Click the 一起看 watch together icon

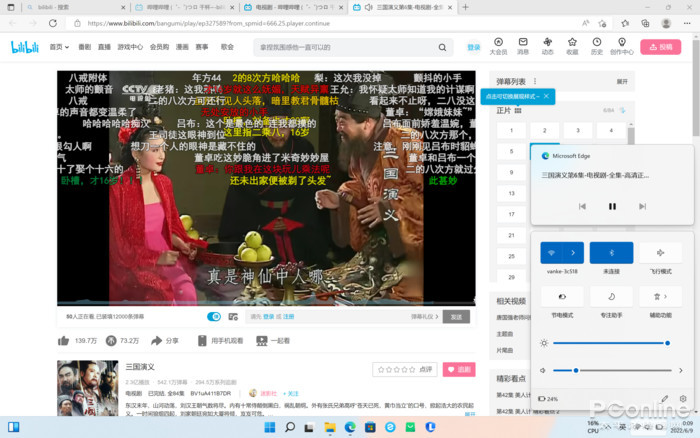[x=262, y=341]
